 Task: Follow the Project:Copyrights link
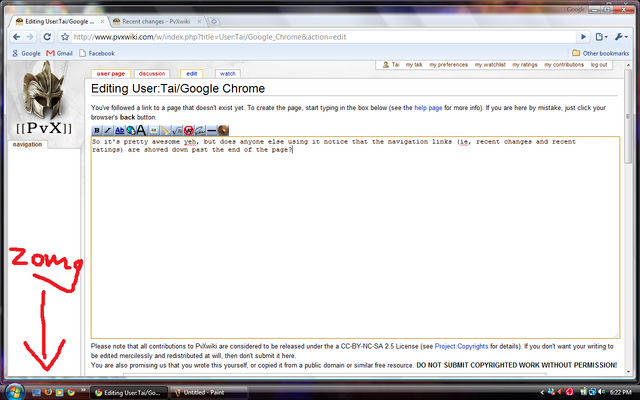coord(461,346)
